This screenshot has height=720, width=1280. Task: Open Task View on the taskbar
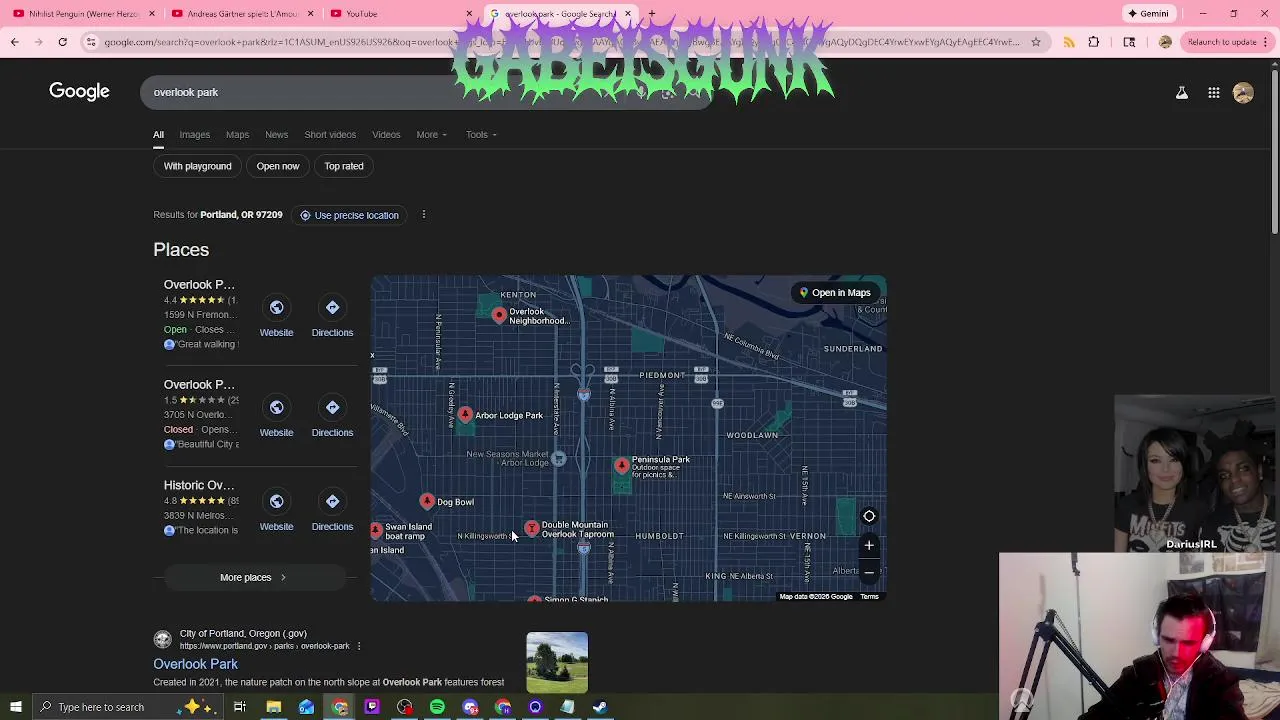(240, 707)
